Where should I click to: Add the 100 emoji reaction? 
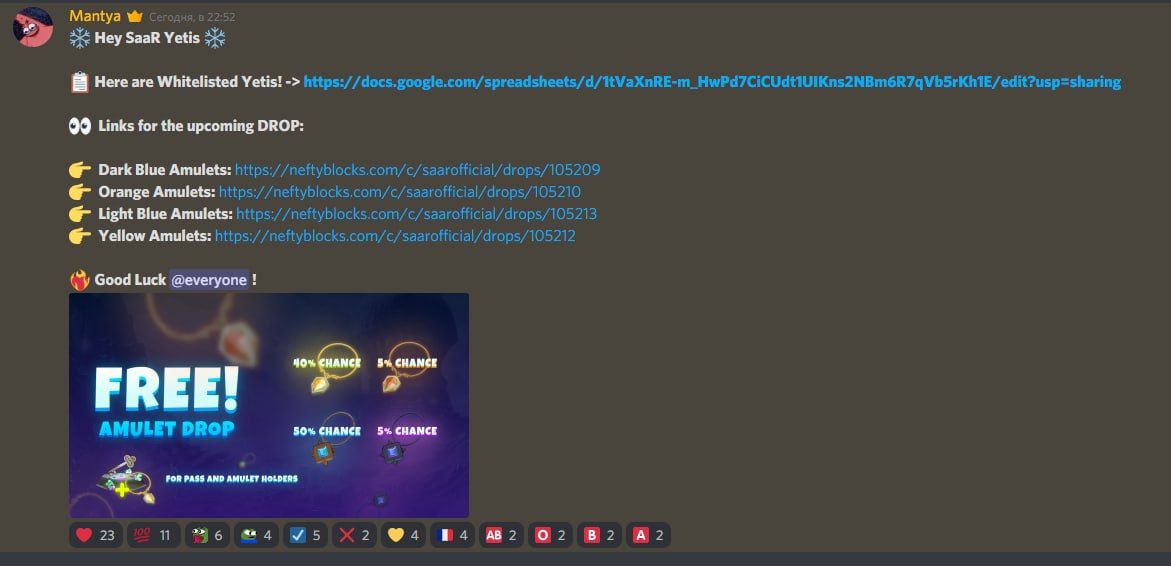(152, 535)
